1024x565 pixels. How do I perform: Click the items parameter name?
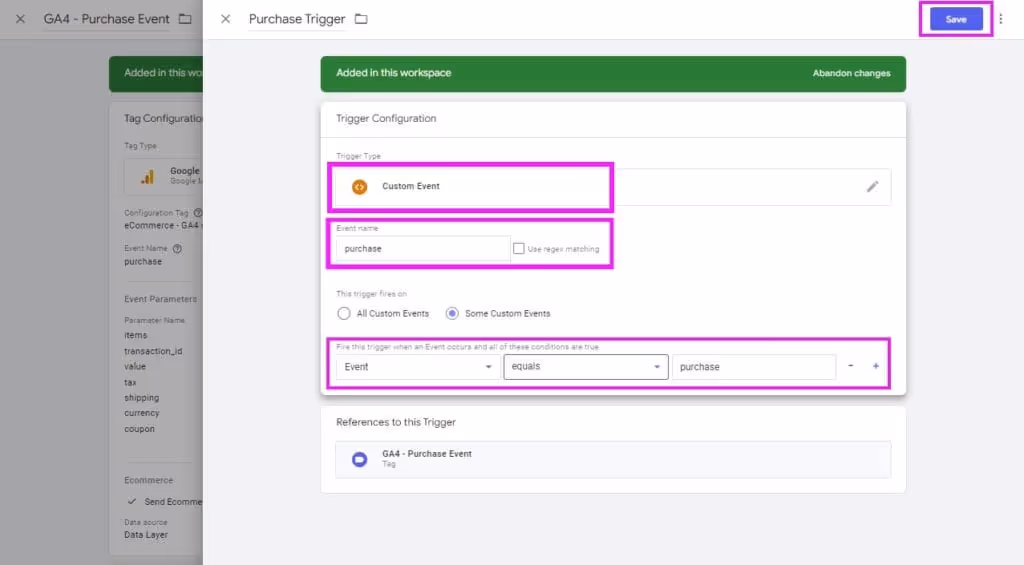135,335
